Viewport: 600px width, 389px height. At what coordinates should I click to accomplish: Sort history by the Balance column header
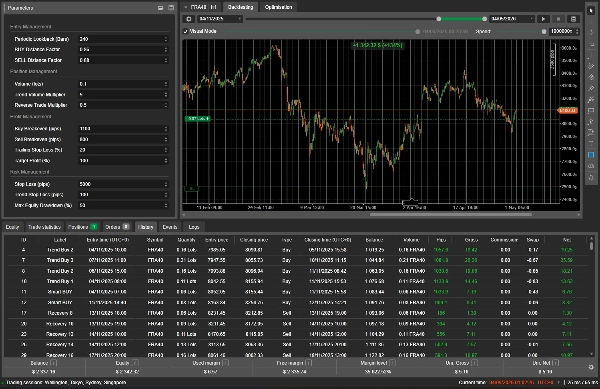click(x=374, y=240)
